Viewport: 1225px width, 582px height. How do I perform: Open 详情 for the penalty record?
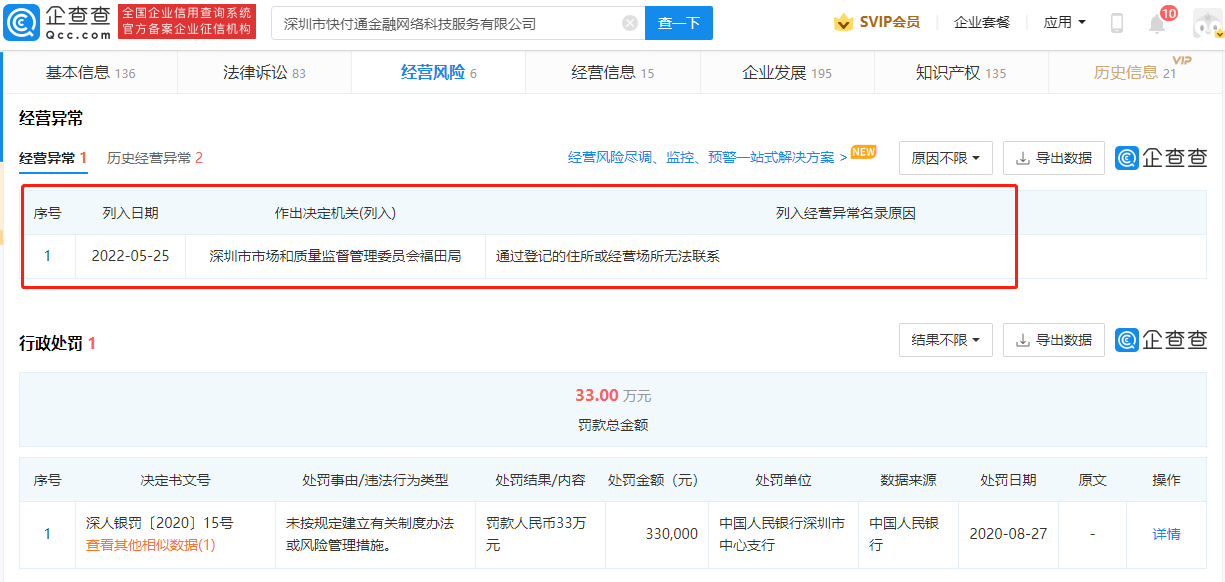pos(1166,534)
